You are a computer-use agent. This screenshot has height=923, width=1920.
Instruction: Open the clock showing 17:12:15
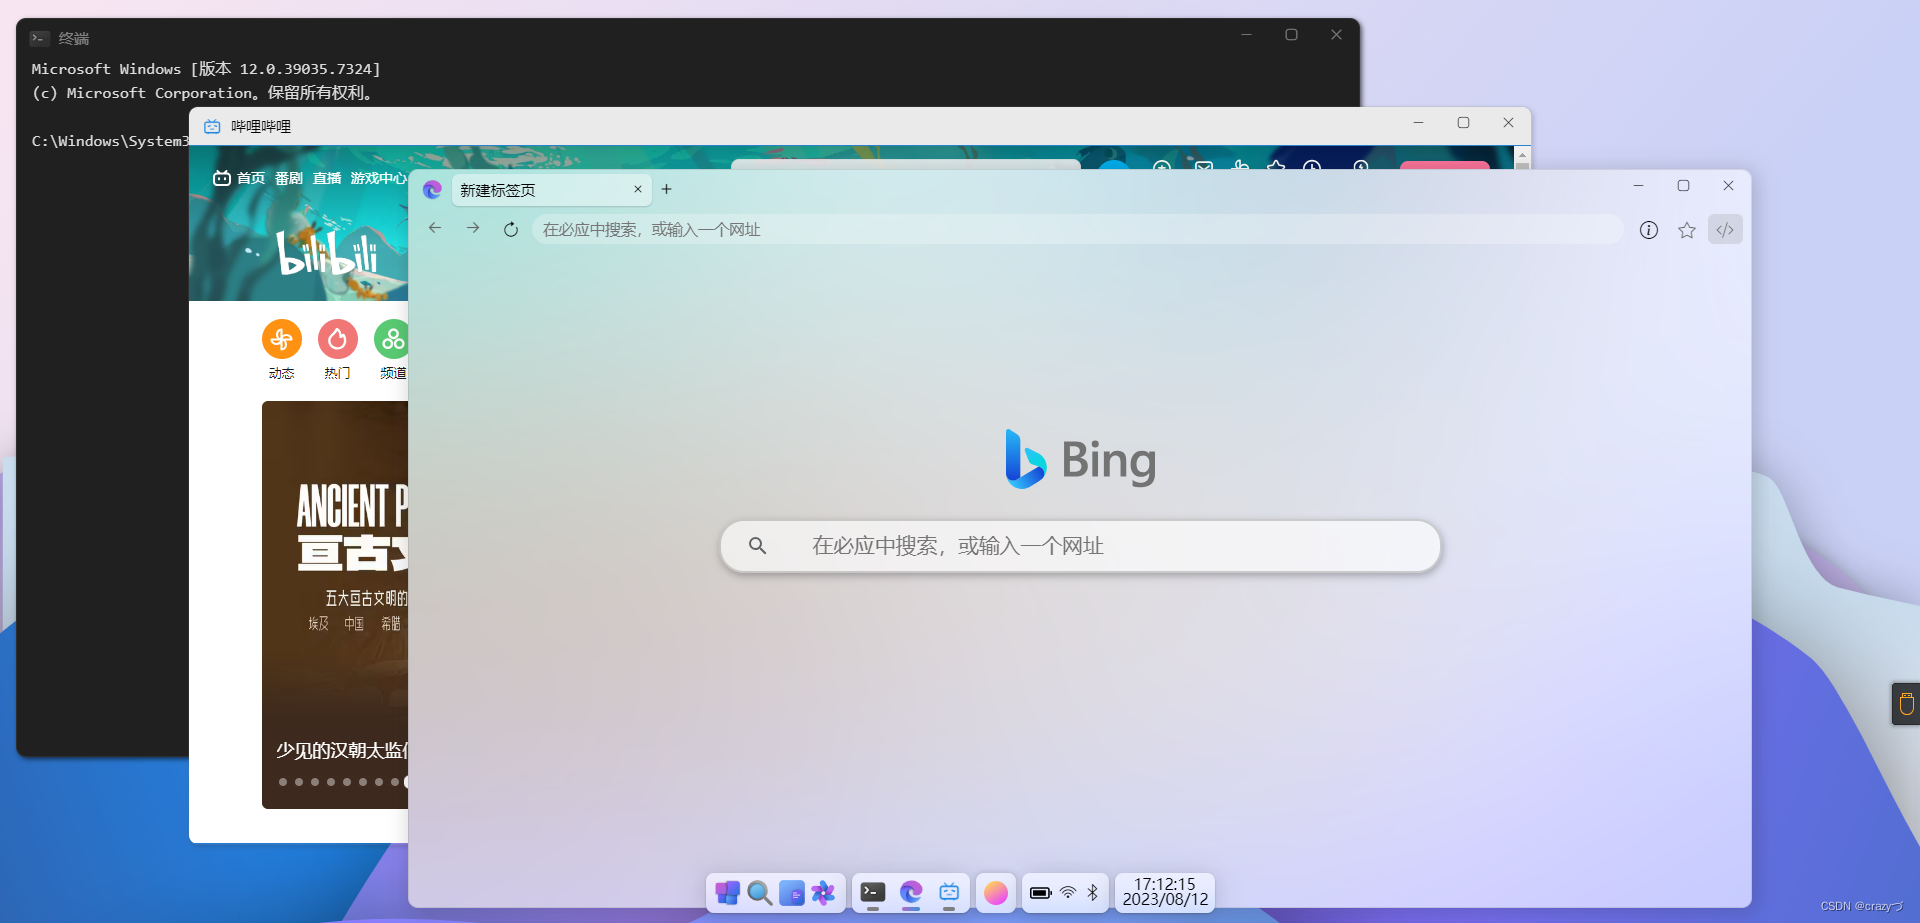coord(1165,892)
